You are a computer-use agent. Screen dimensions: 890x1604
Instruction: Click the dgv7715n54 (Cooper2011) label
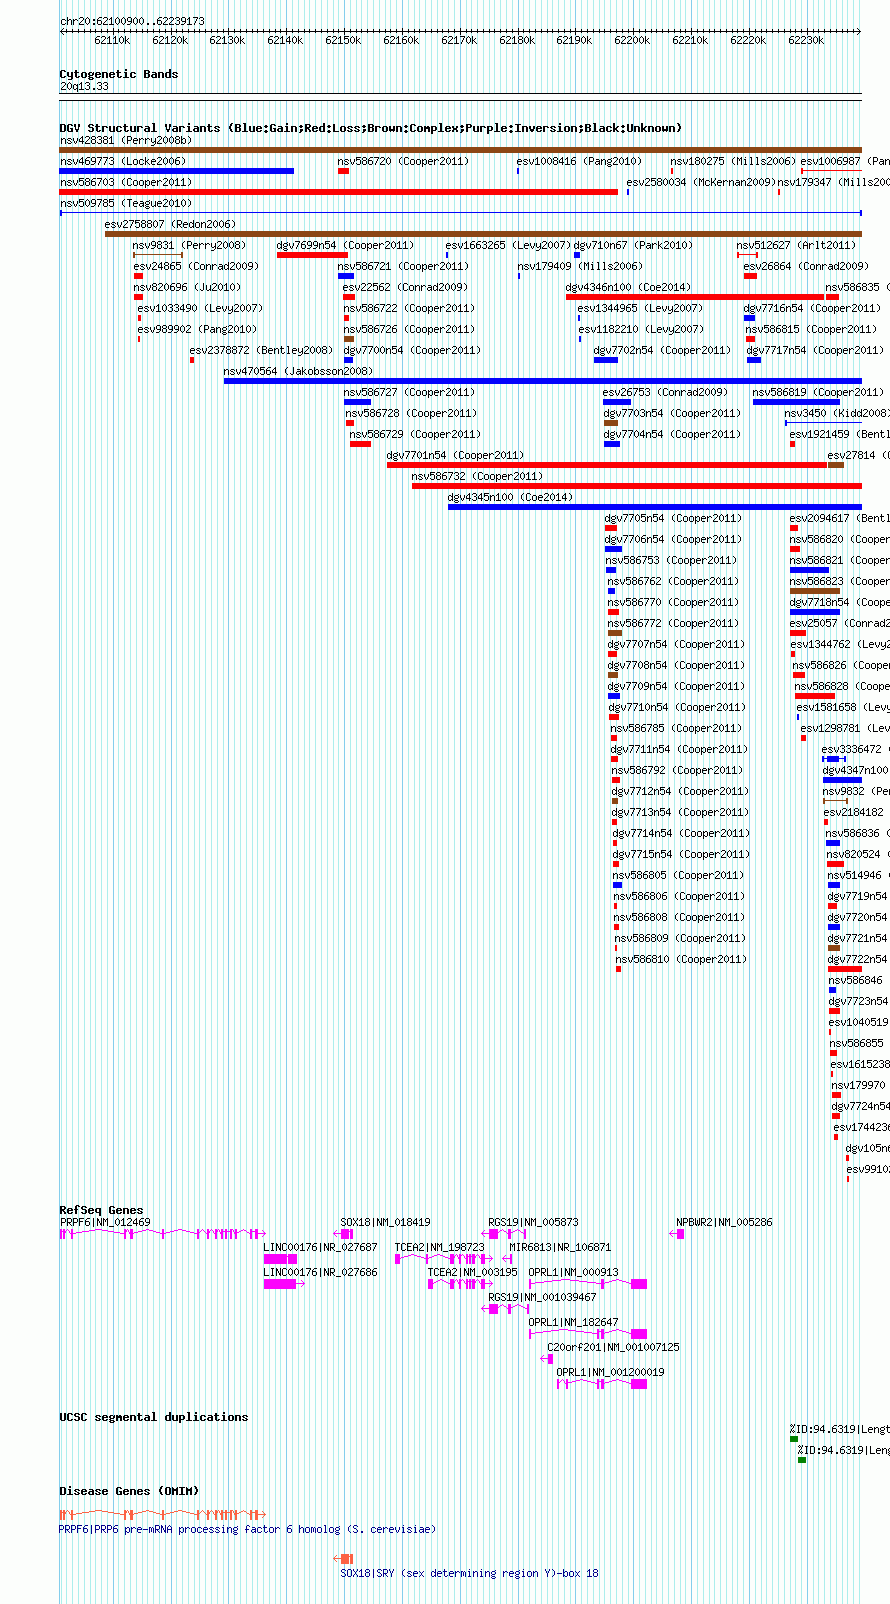[x=681, y=854]
